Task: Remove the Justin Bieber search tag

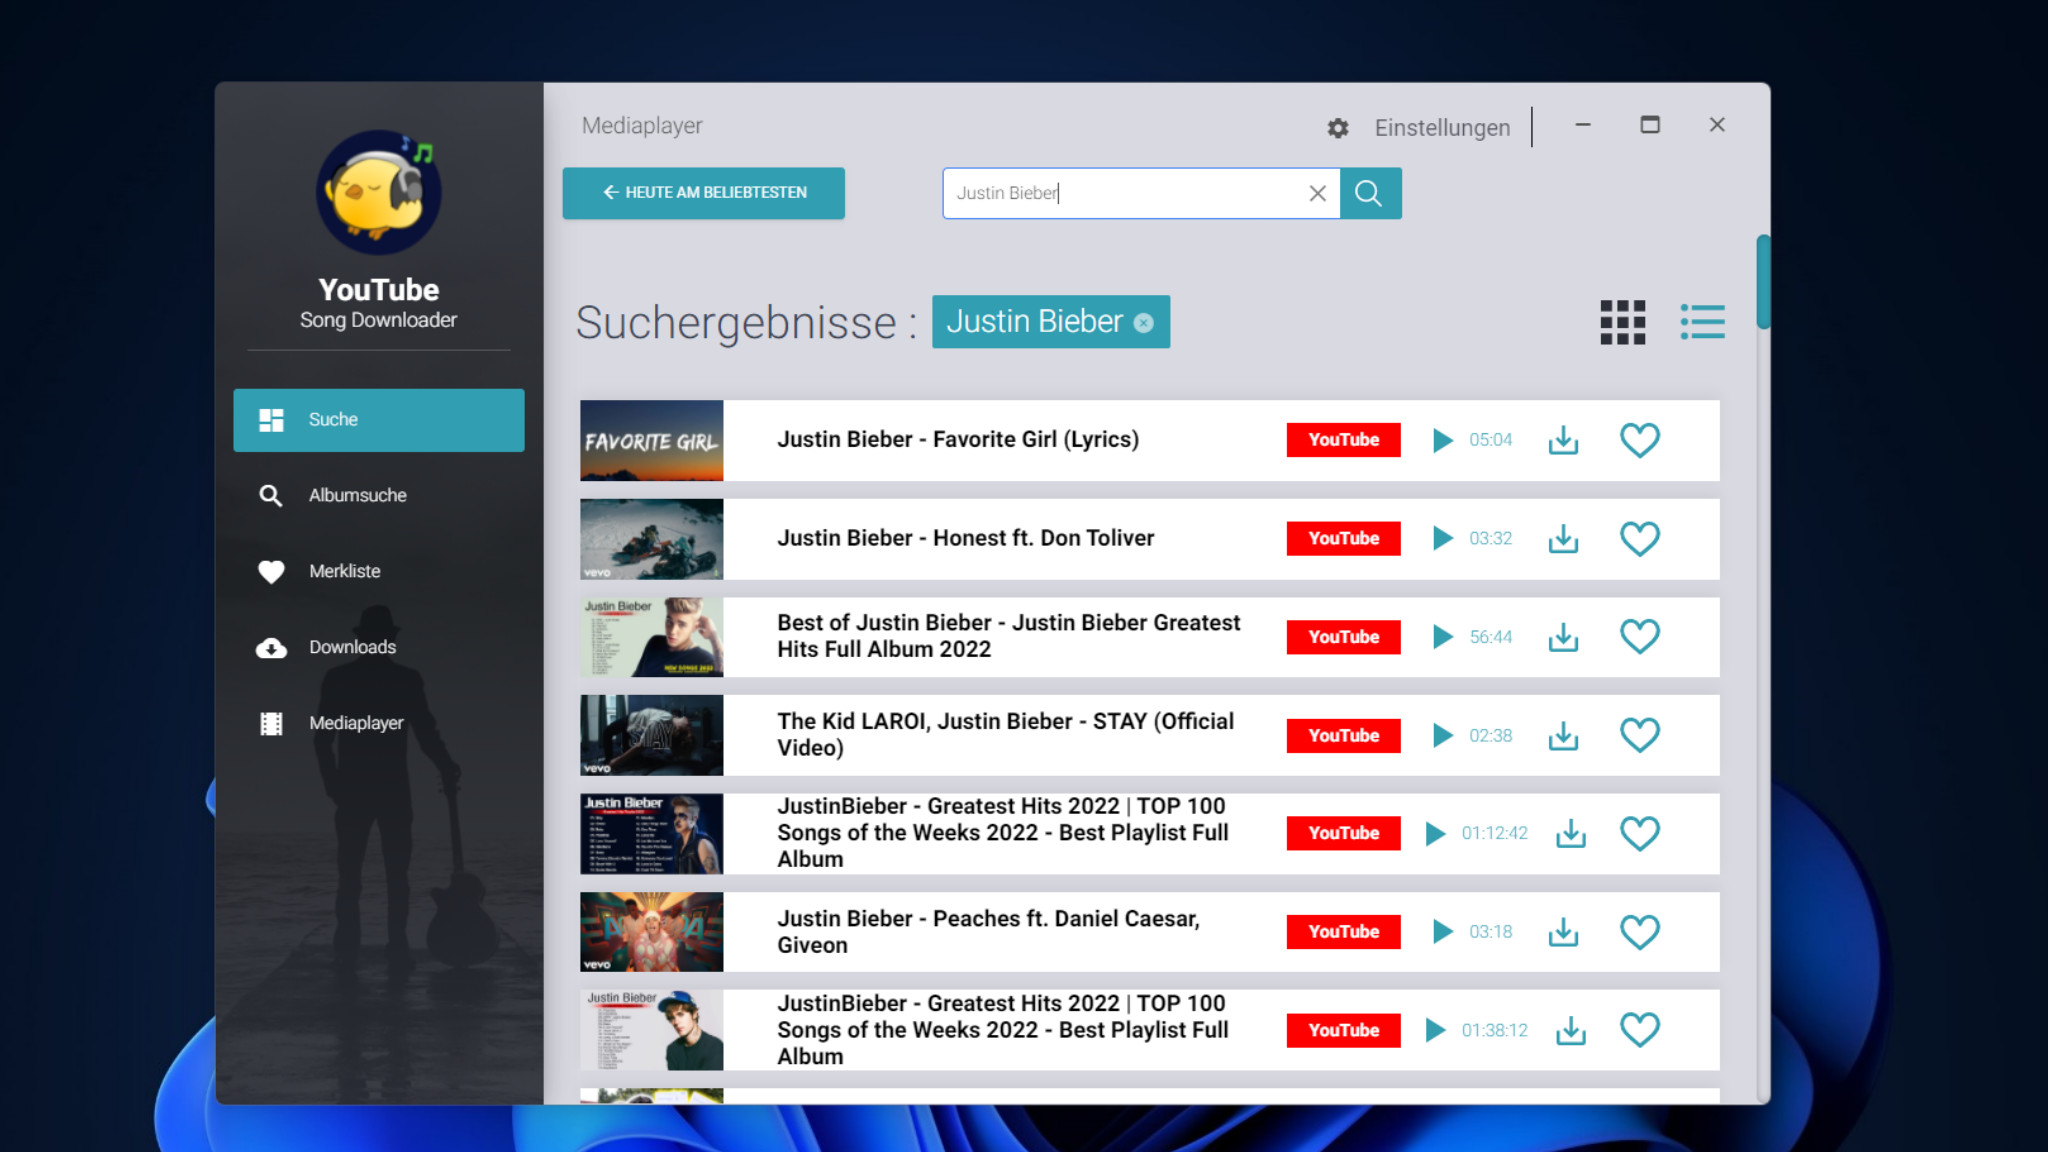Action: point(1144,323)
